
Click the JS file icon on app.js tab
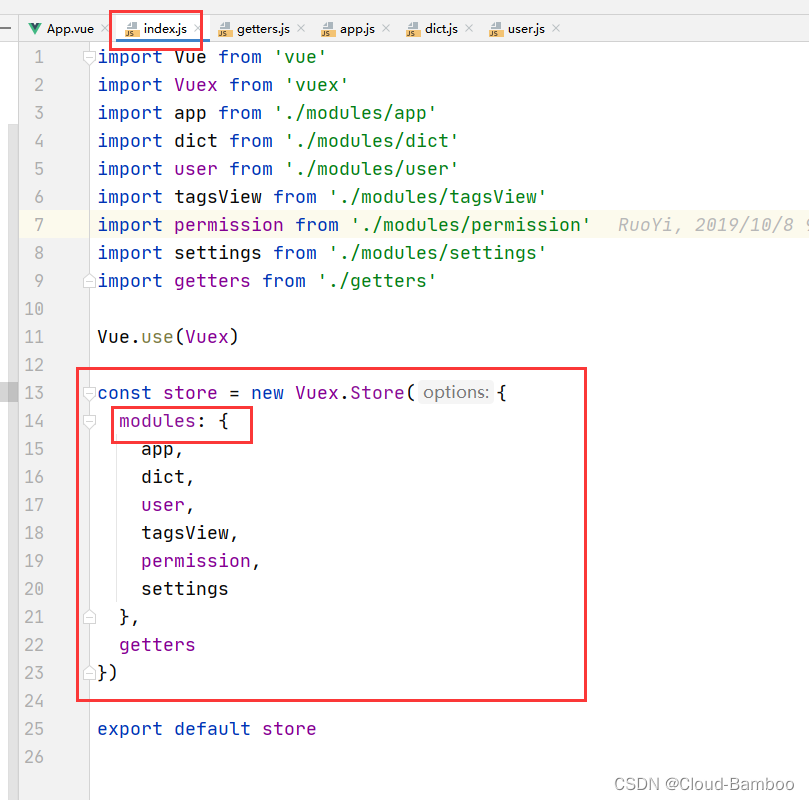(328, 29)
